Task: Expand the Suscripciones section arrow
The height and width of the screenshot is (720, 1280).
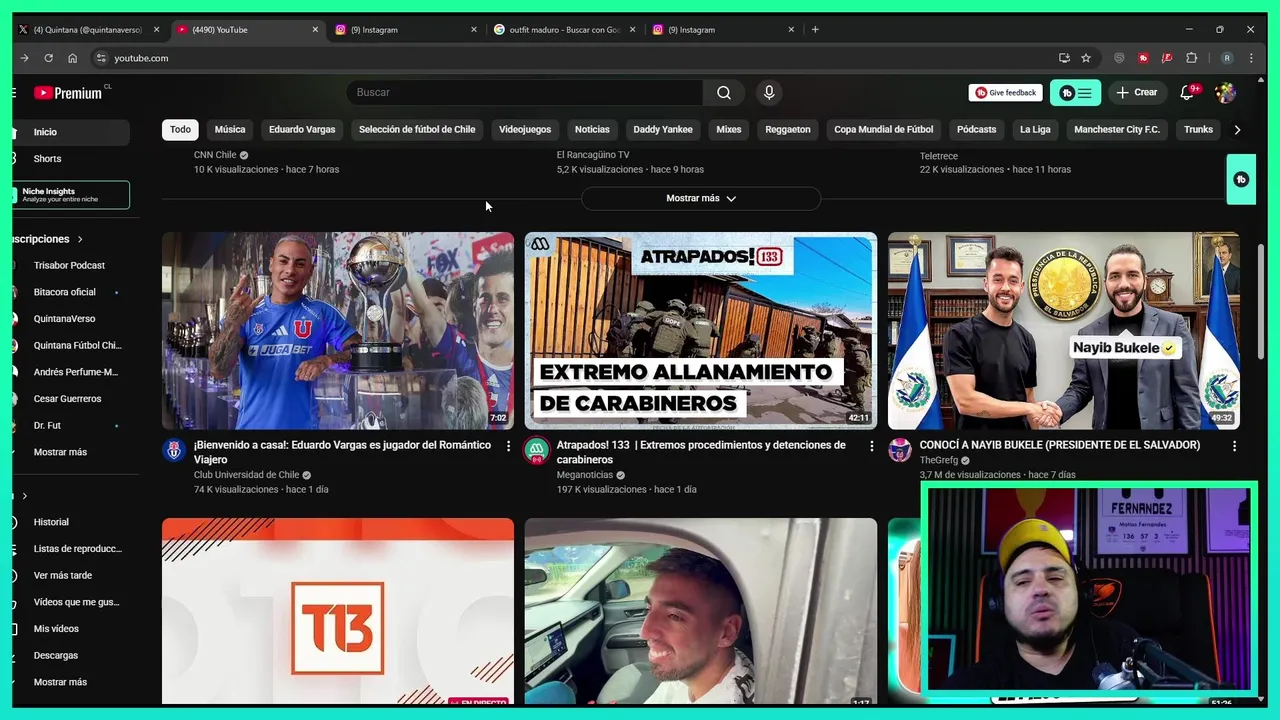Action: 80,239
